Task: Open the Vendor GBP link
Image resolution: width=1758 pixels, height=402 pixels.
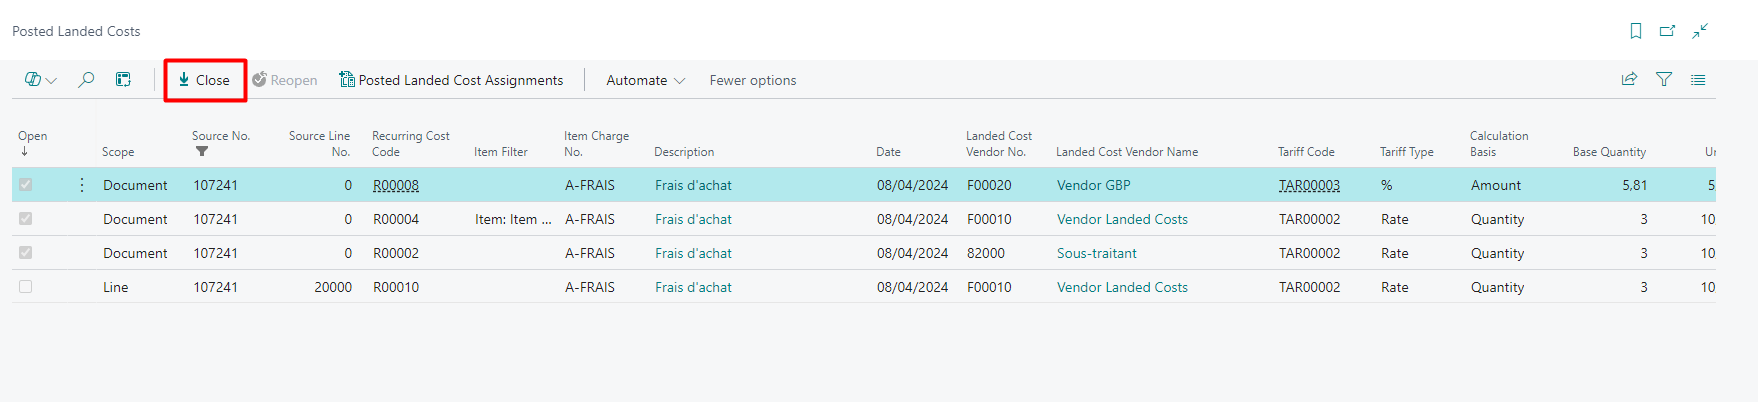Action: [1093, 185]
